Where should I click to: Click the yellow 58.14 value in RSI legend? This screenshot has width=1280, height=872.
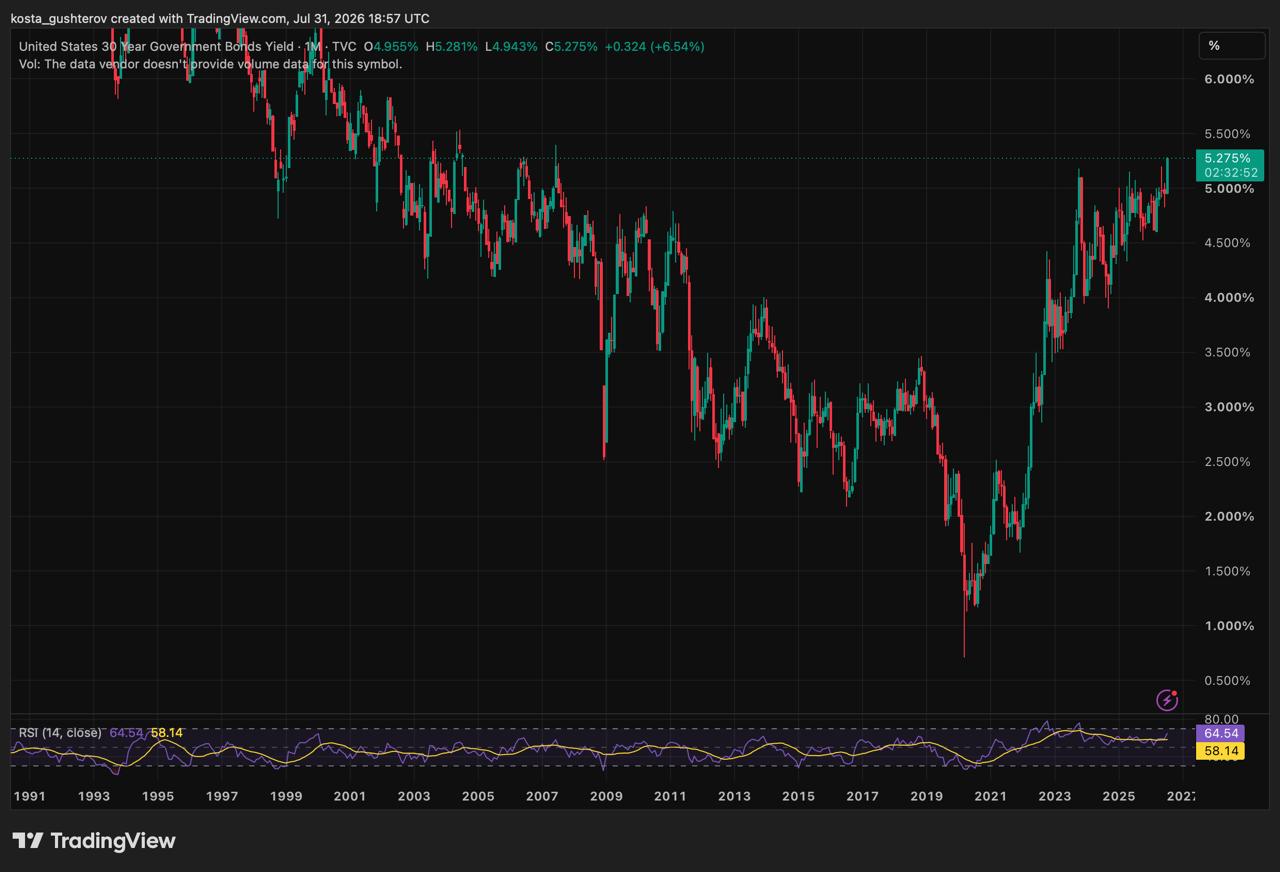coord(167,733)
